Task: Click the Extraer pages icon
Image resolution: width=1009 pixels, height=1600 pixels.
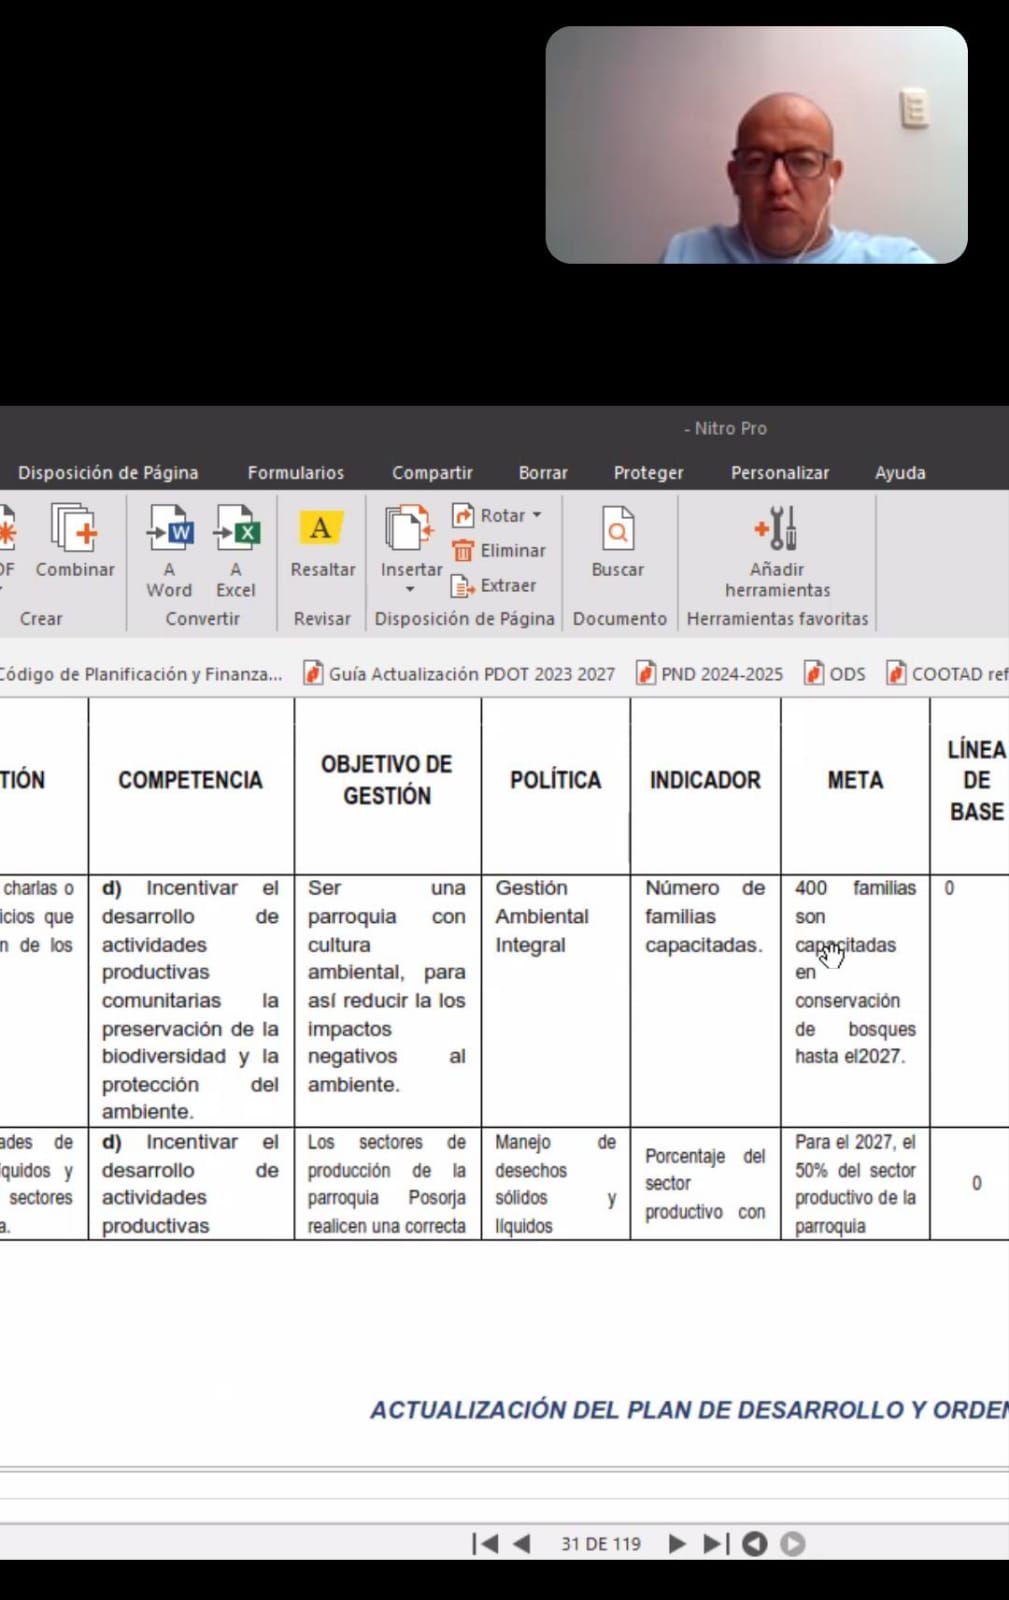Action: pyautogui.click(x=462, y=586)
